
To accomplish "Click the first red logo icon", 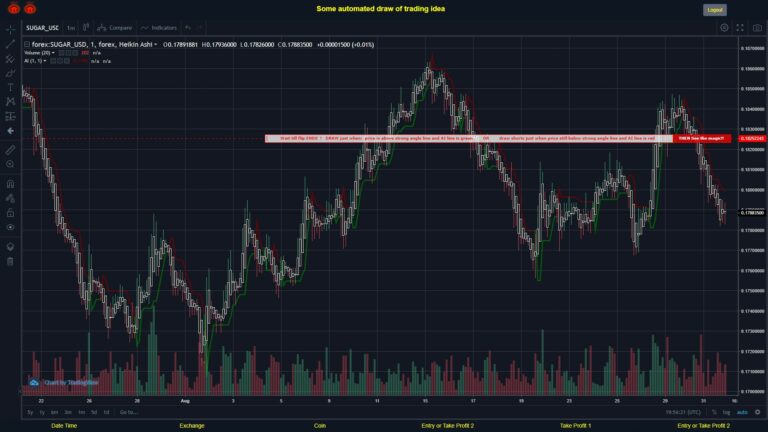I will [14, 8].
